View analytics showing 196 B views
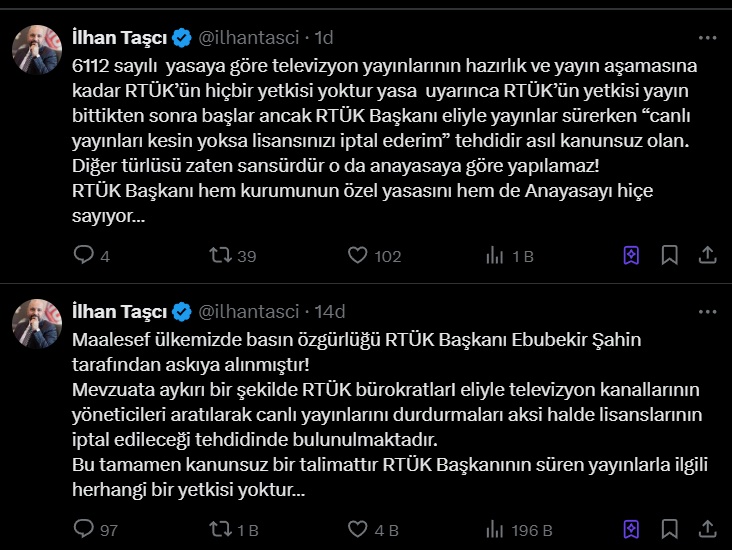 pos(495,529)
